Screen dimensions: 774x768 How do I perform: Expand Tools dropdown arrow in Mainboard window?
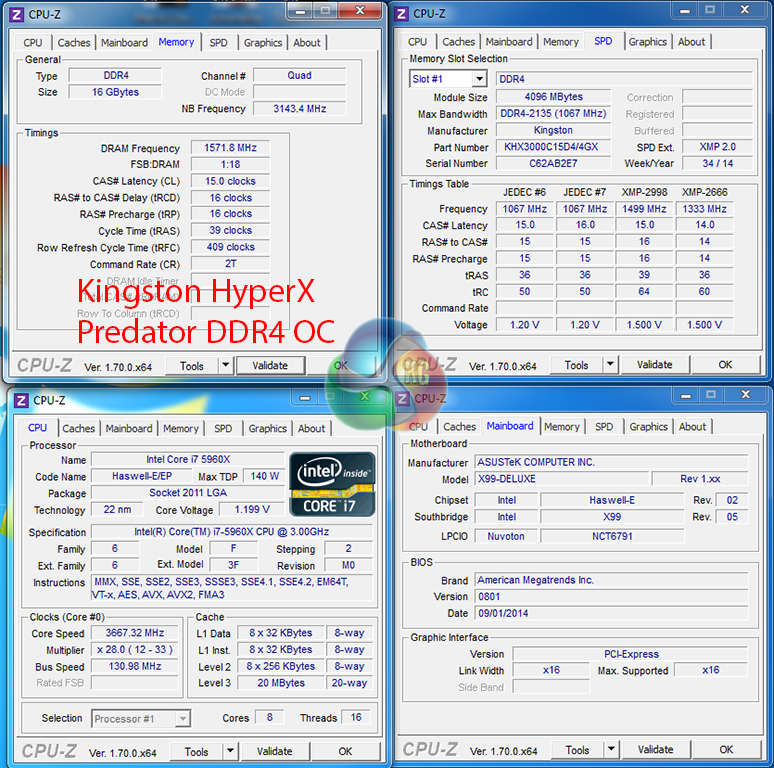point(611,749)
